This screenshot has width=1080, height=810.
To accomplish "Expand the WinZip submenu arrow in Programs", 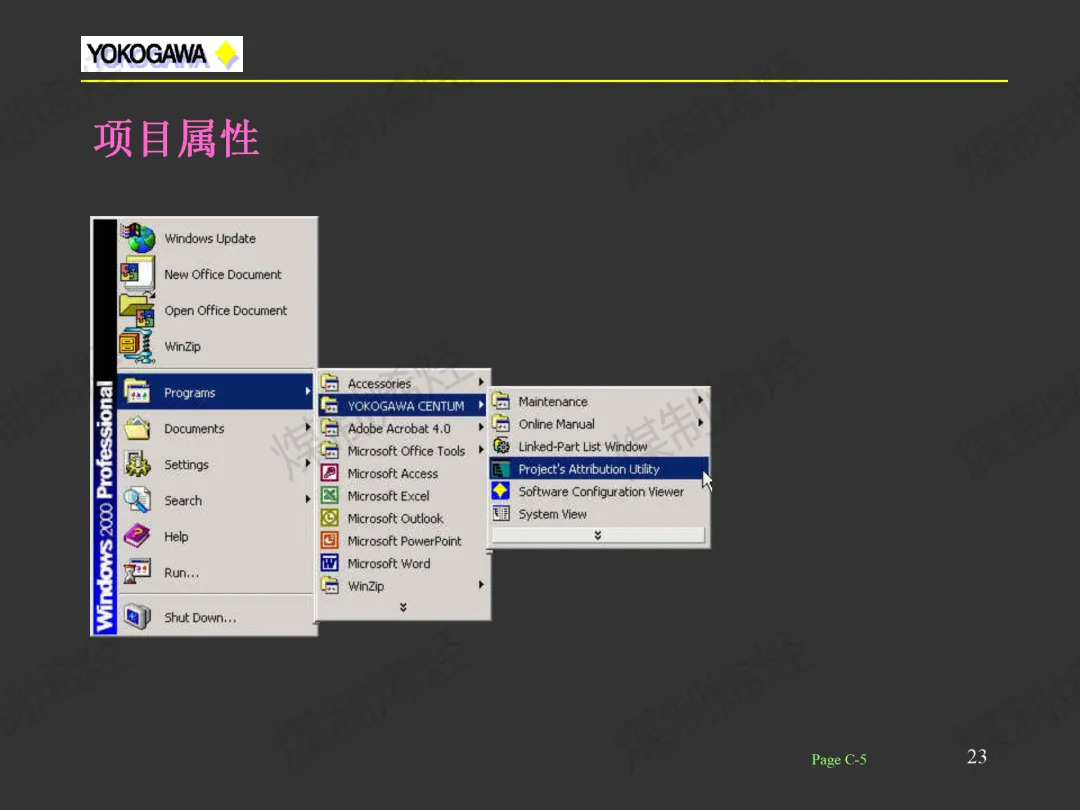I will click(x=481, y=584).
